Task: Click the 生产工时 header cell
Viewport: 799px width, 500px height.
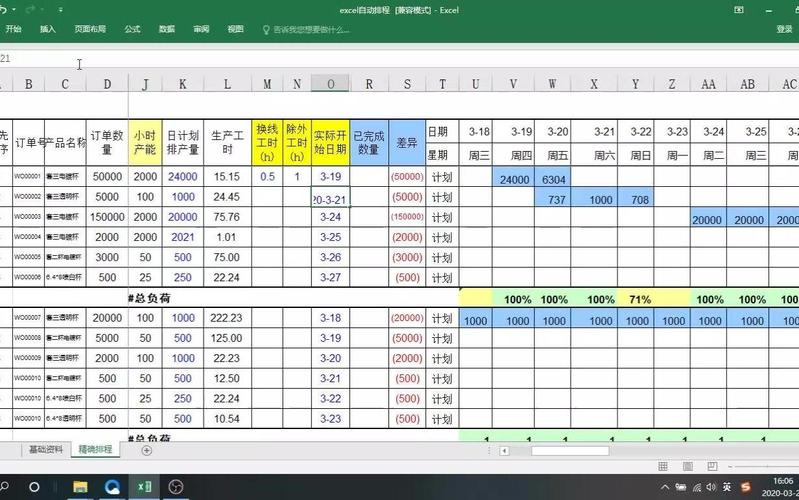Action: [227, 142]
